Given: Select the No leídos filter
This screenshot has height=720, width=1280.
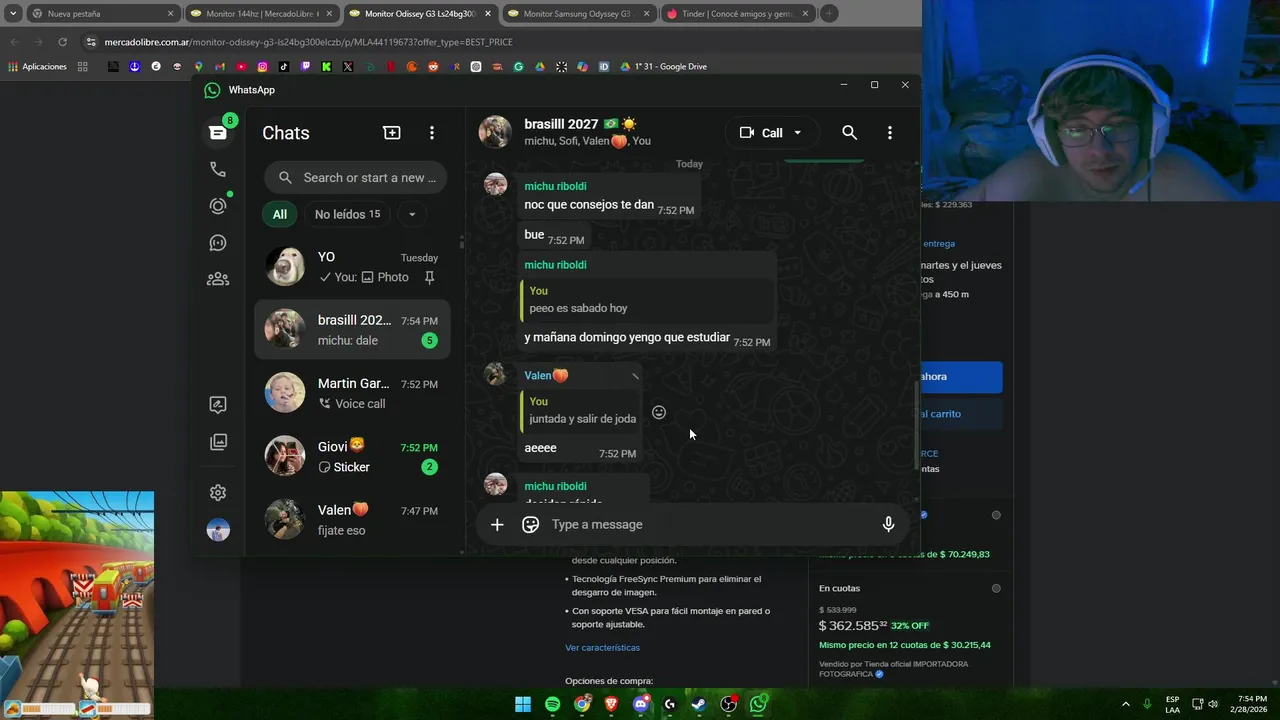Looking at the screenshot, I should tap(347, 214).
